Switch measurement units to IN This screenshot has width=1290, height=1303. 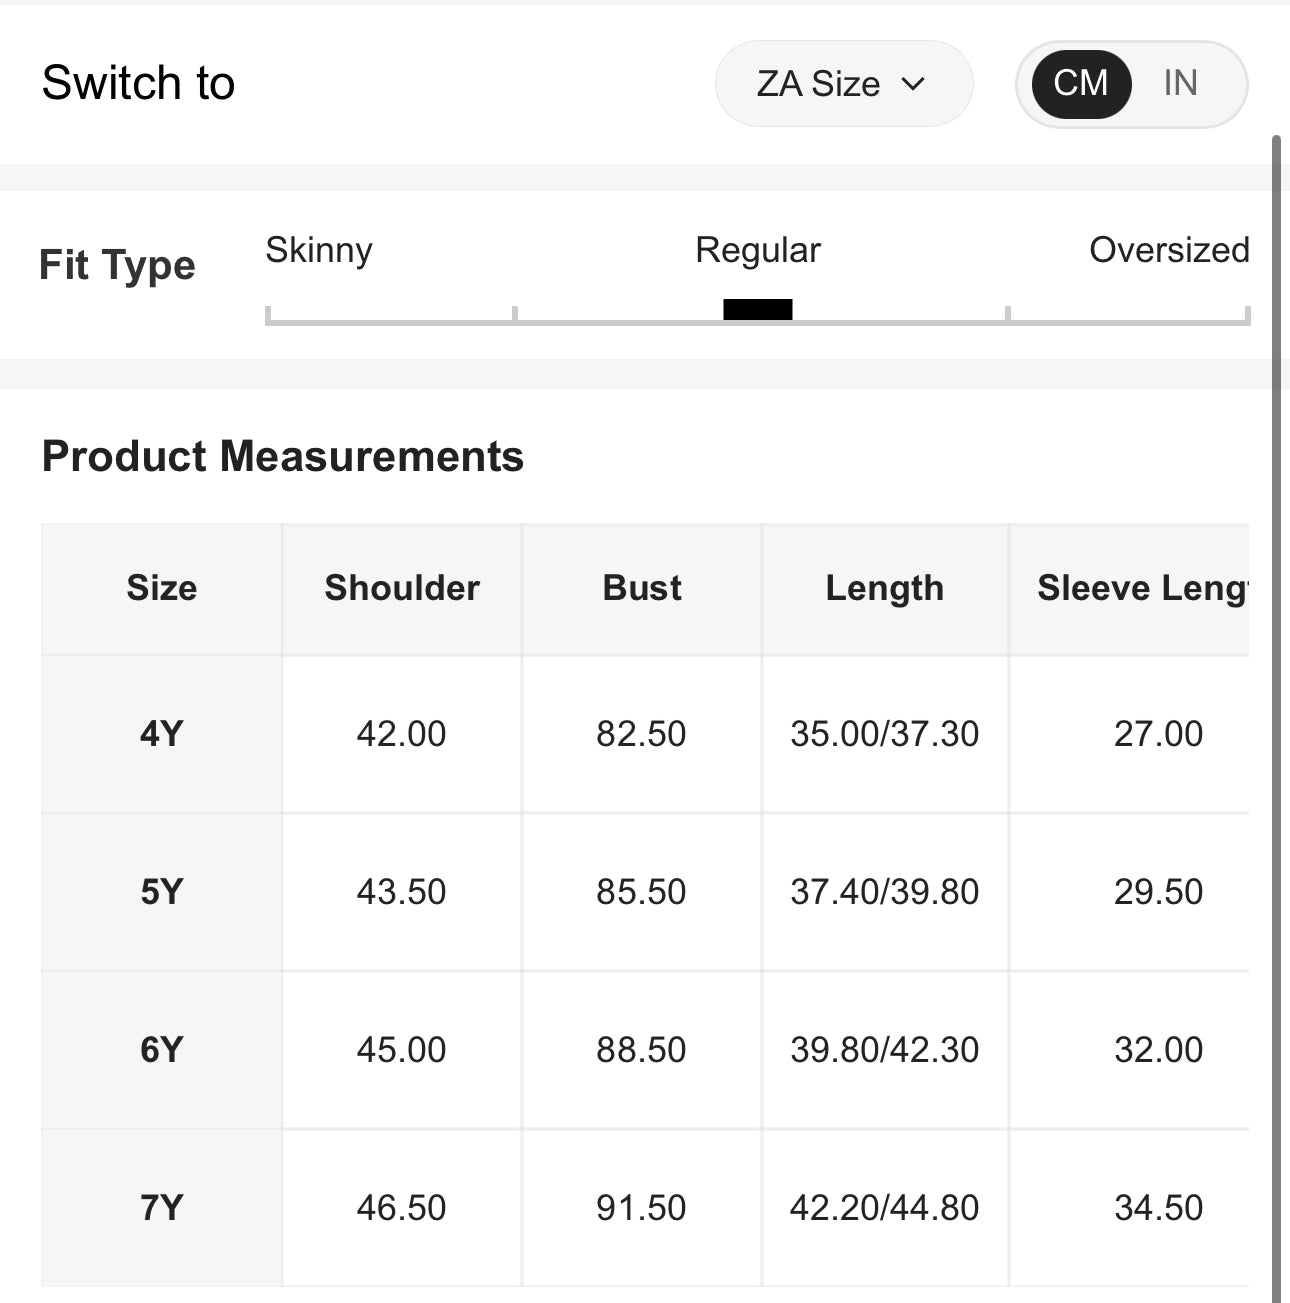(1180, 83)
